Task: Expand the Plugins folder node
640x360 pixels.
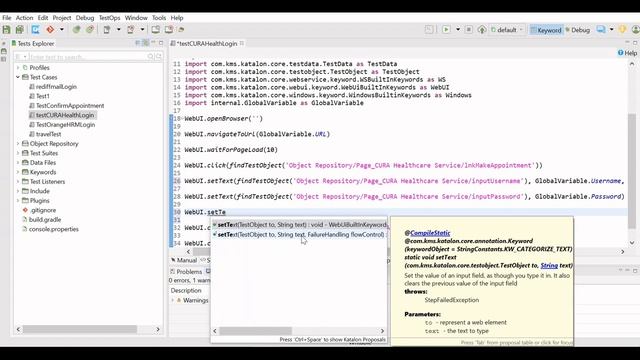Action: coord(18,200)
